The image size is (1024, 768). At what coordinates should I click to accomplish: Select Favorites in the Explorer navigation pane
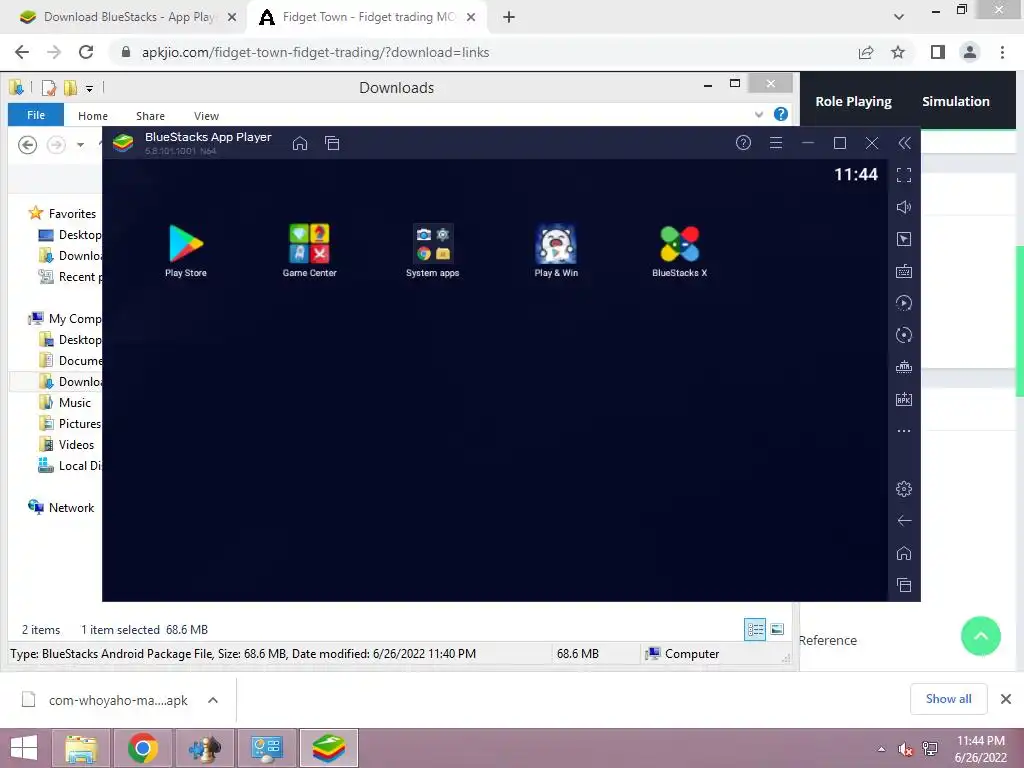tap(62, 214)
